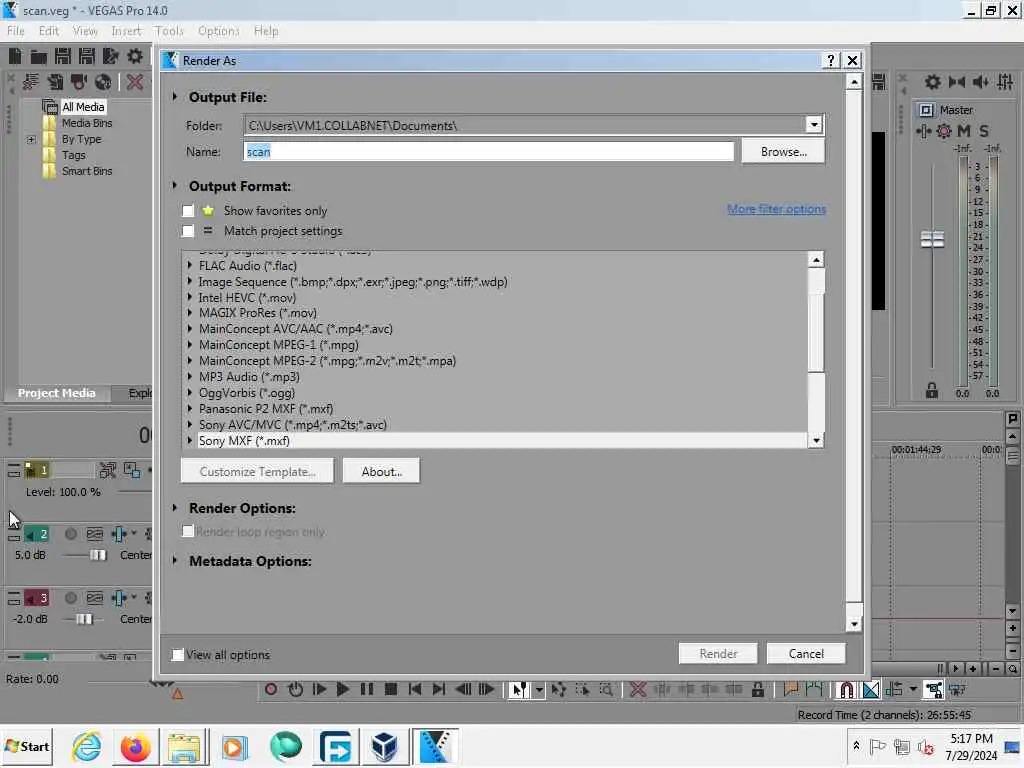Expand Sony MXF format templates
This screenshot has width=1024, height=768.
point(190,441)
